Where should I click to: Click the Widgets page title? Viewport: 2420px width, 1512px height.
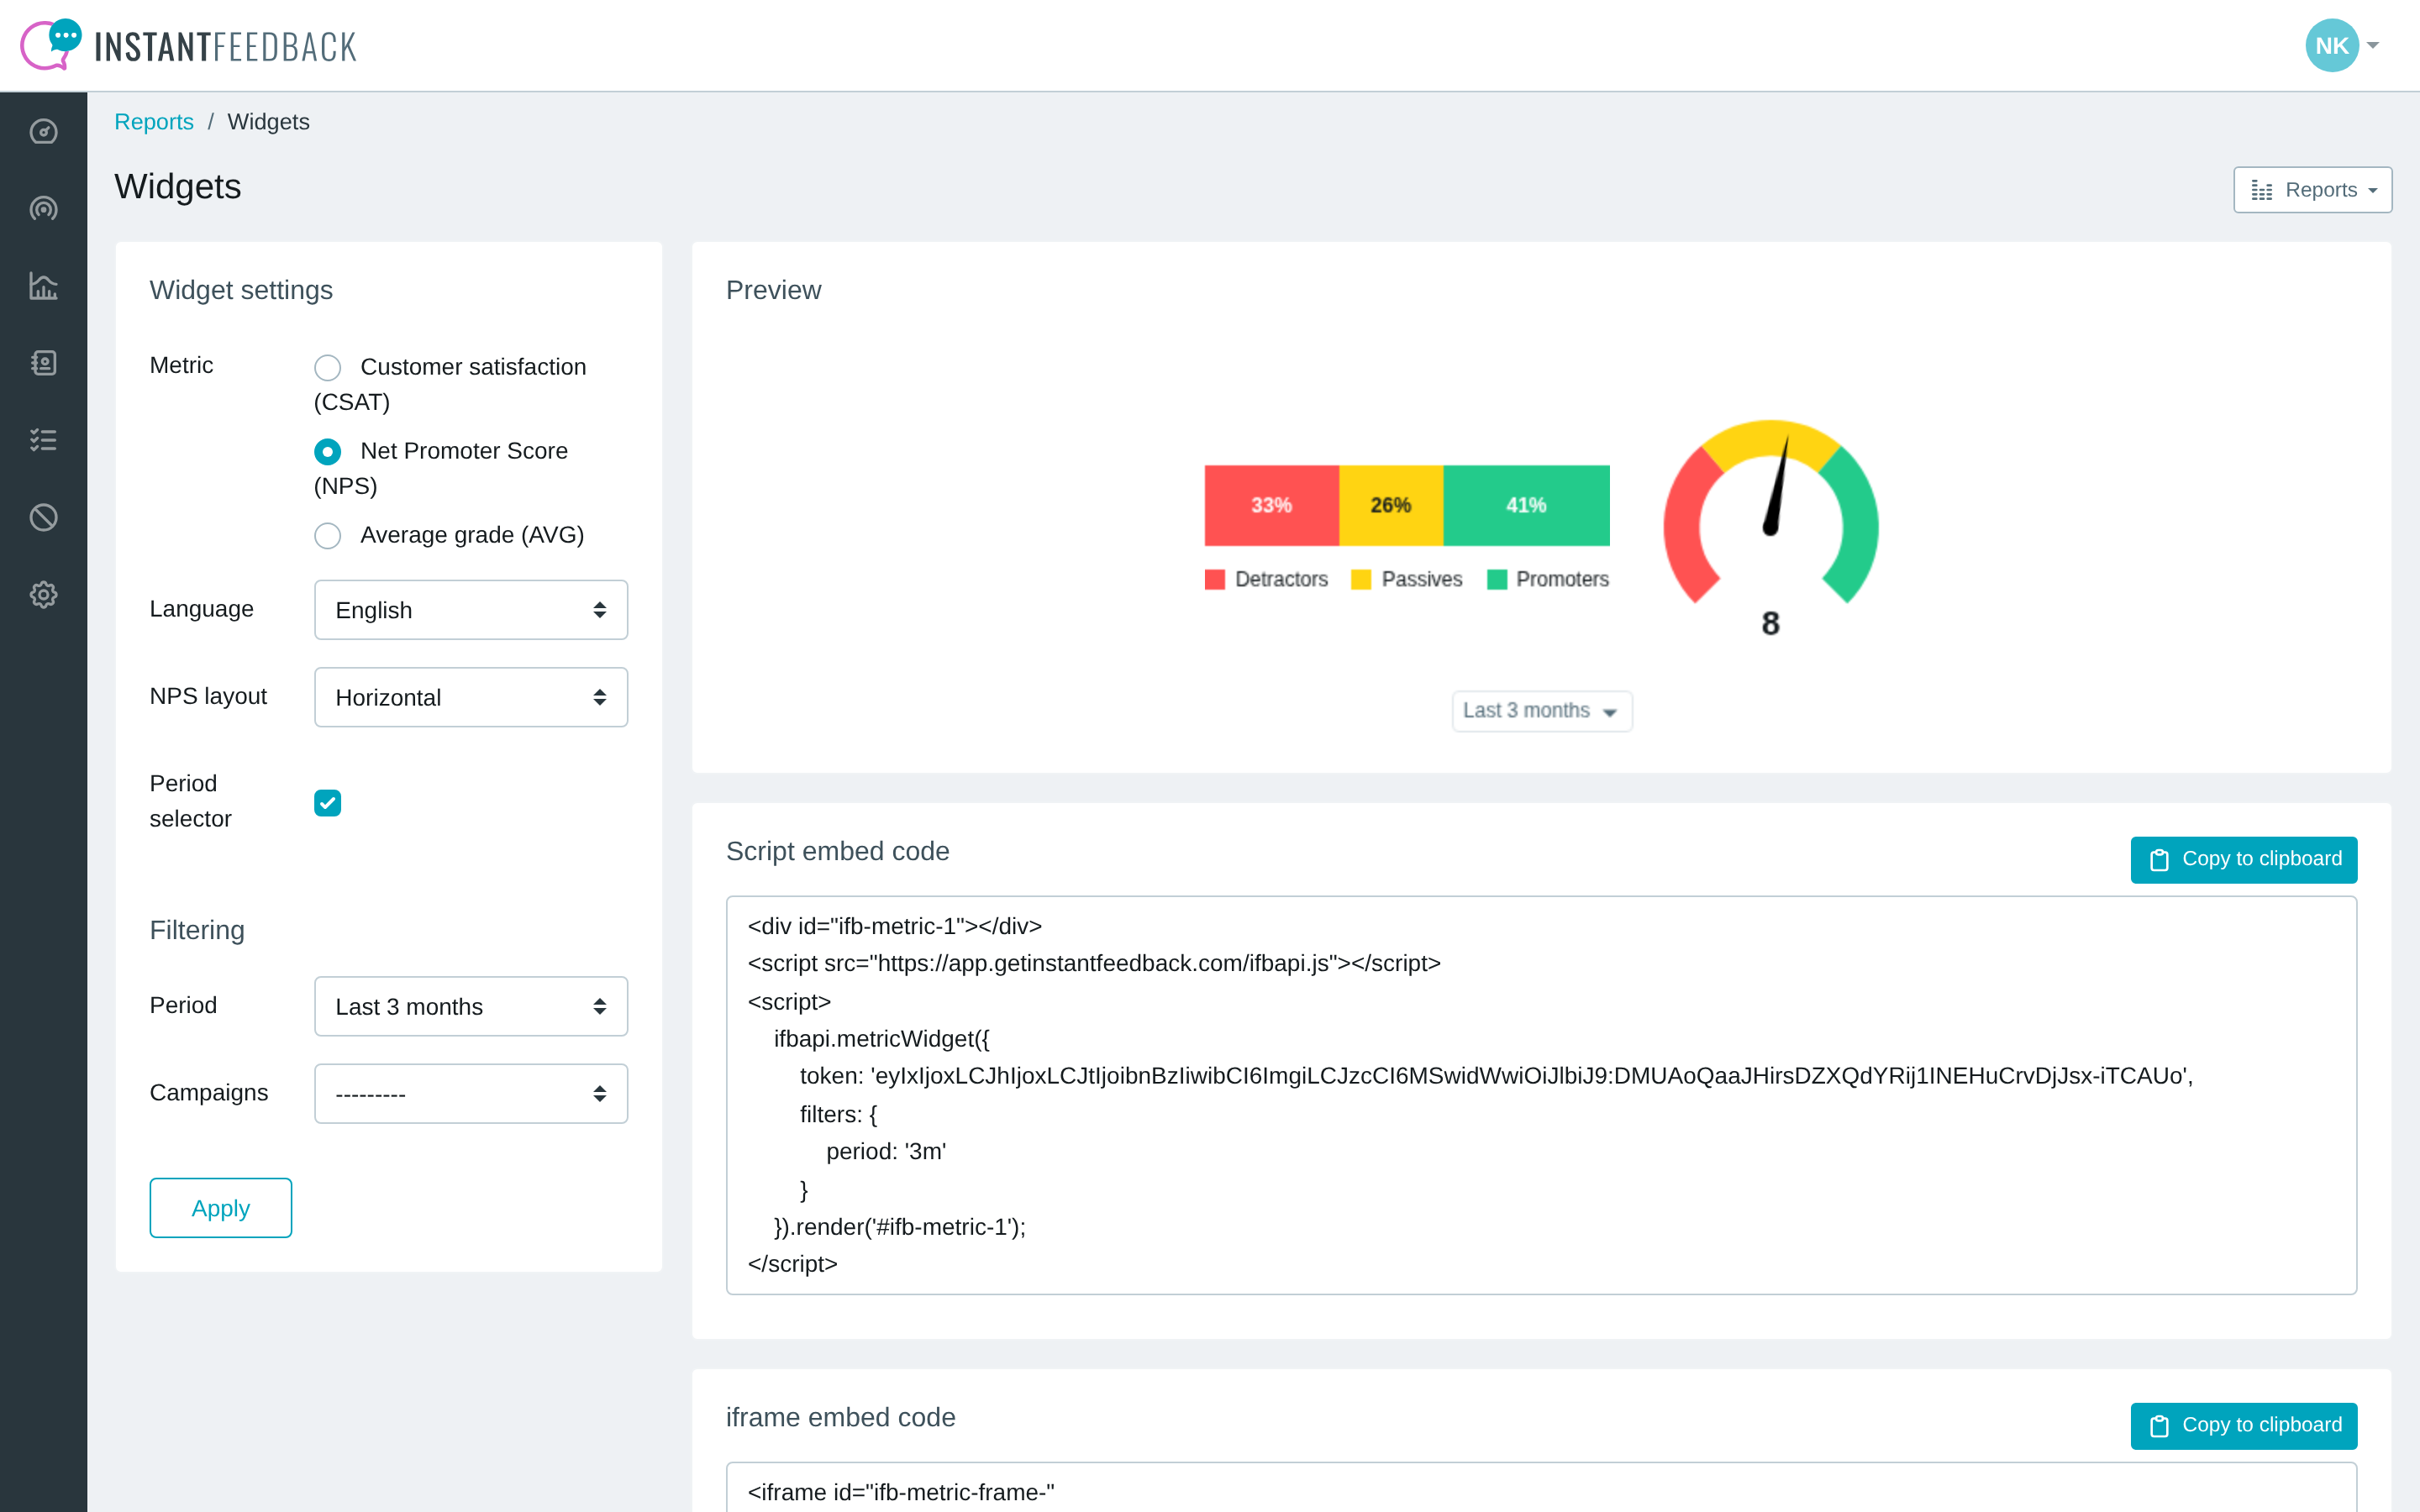pyautogui.click(x=177, y=187)
